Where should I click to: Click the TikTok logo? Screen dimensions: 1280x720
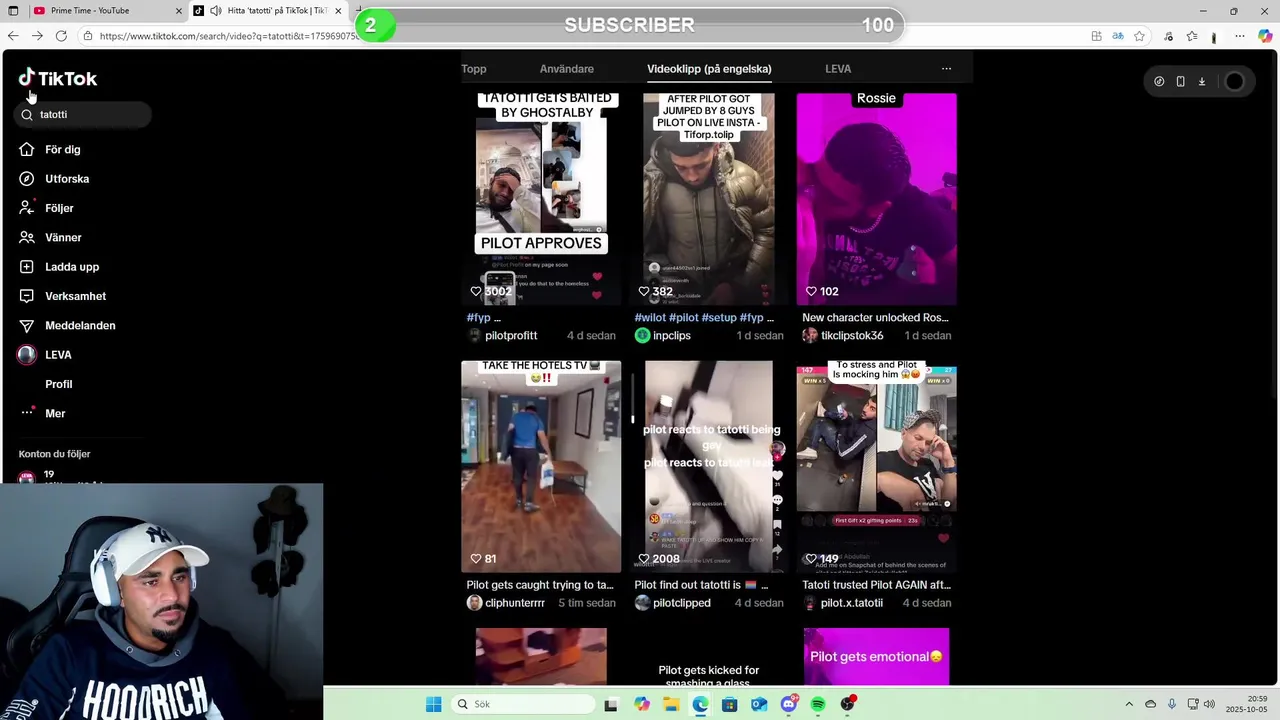pyautogui.click(x=57, y=78)
